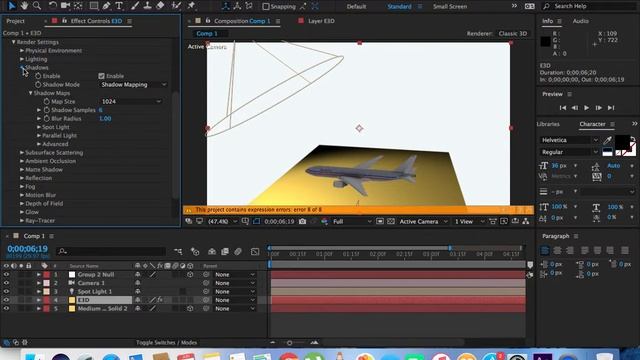Select the Pan Behind anchor tool
Screen dimensions: 640x360
tap(78, 6)
